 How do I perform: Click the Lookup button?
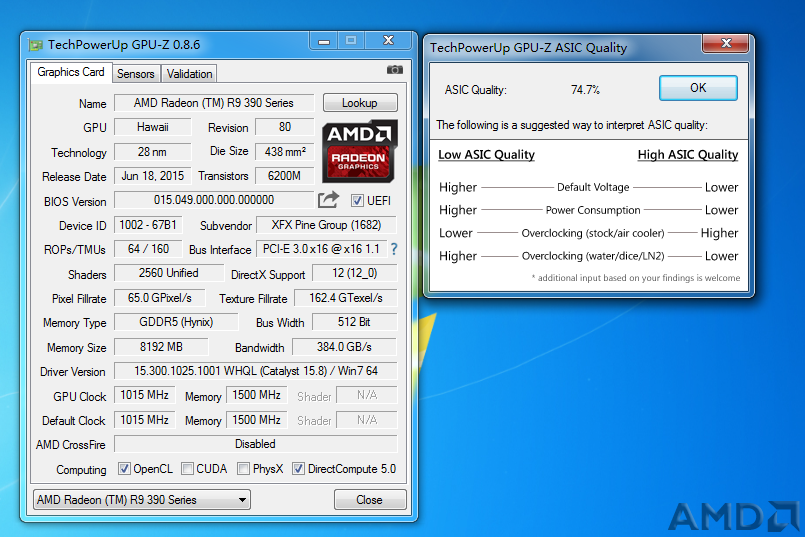pyautogui.click(x=360, y=103)
